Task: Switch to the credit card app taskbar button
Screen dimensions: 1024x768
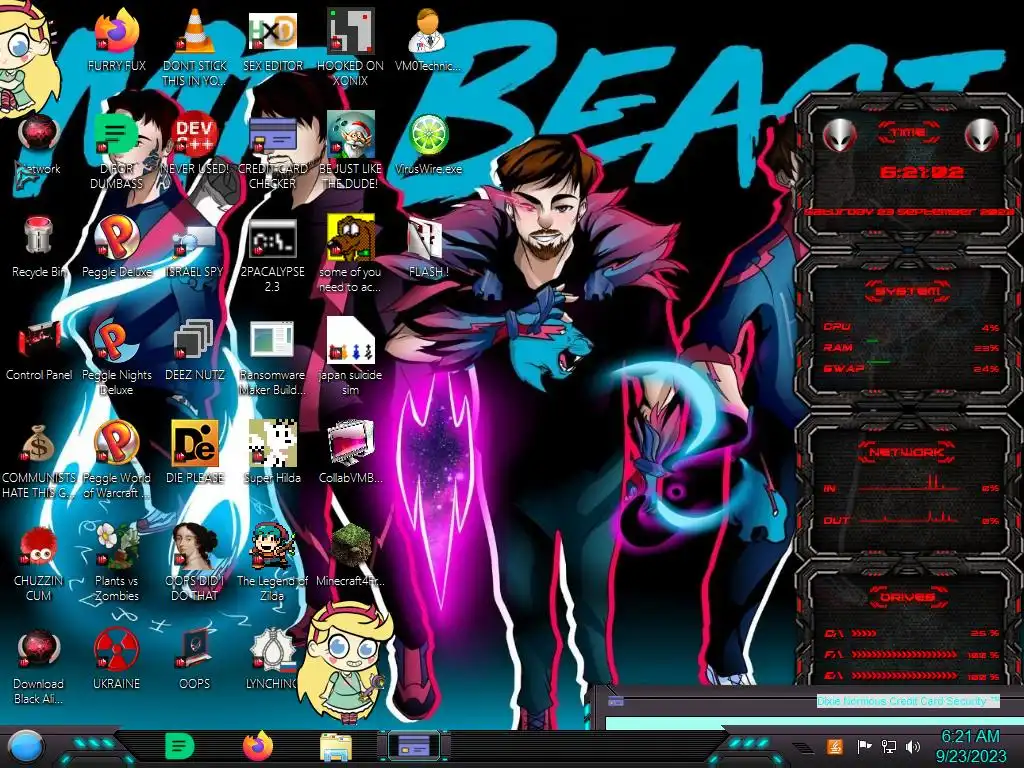Action: click(x=414, y=746)
